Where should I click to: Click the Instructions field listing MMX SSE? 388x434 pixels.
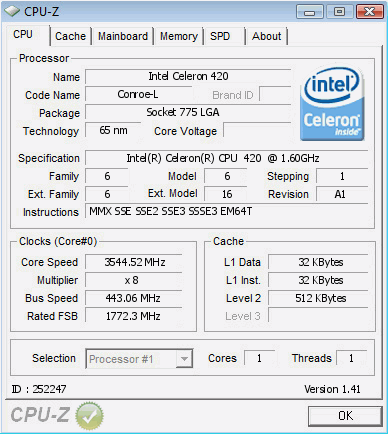tap(227, 211)
